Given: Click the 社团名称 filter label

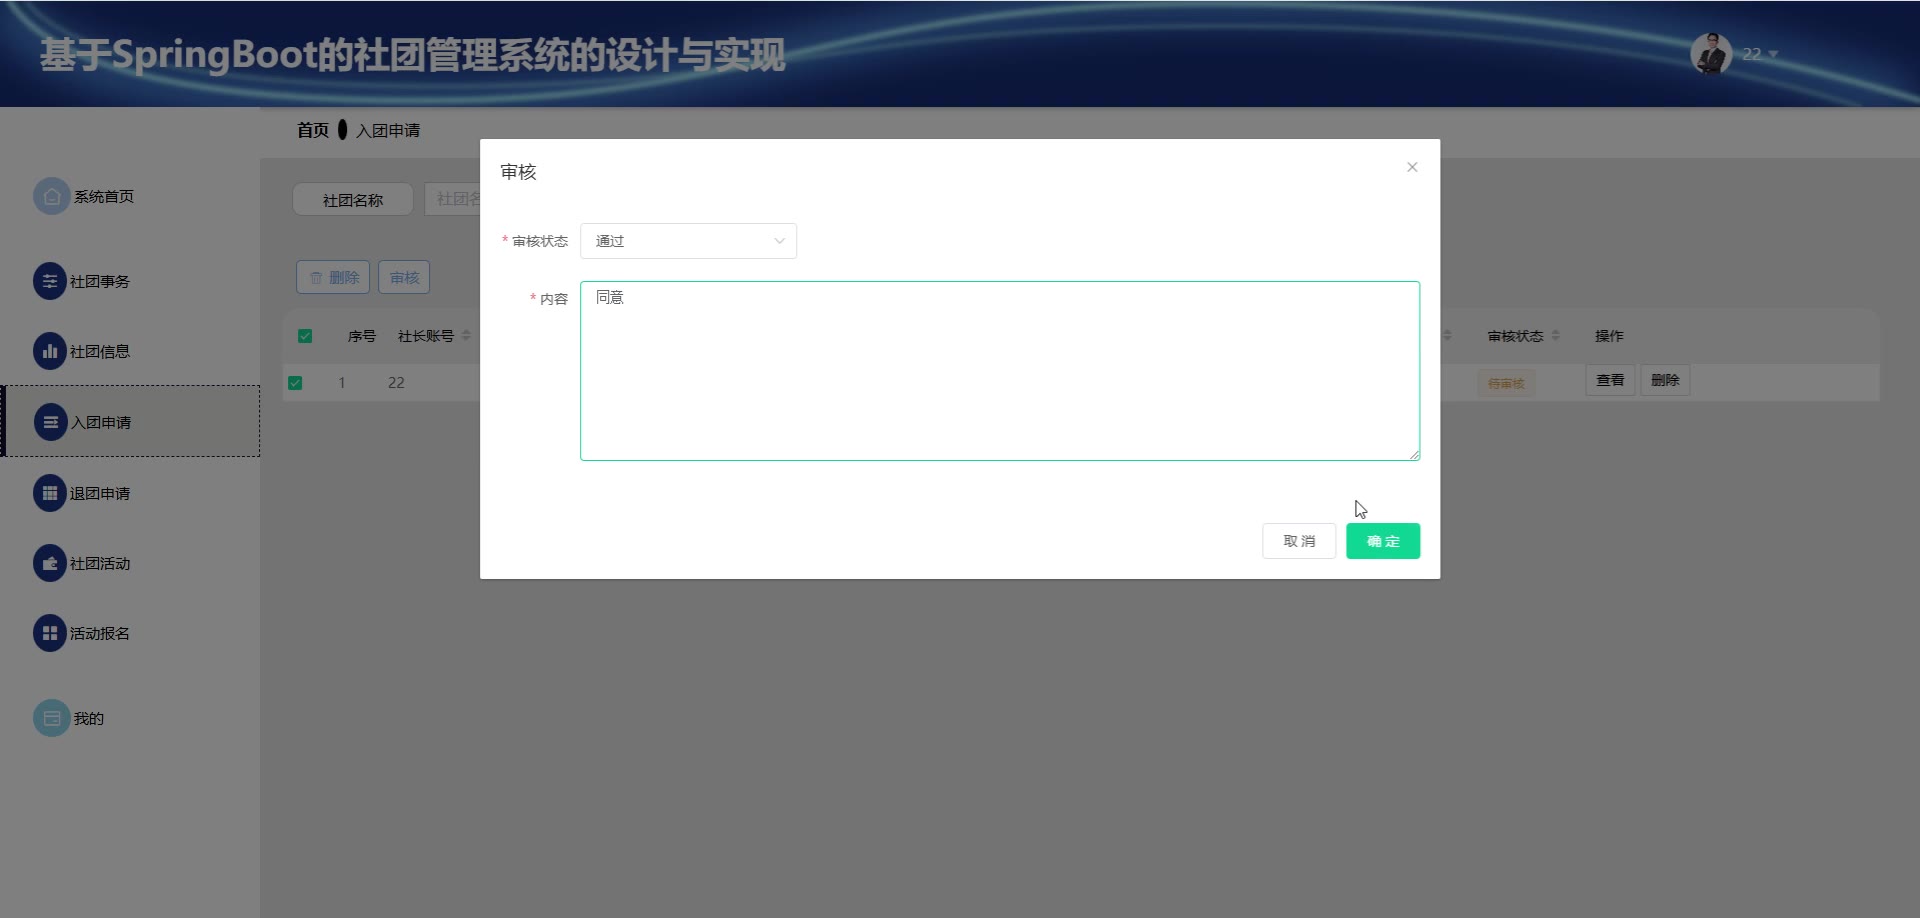Looking at the screenshot, I should coord(353,200).
